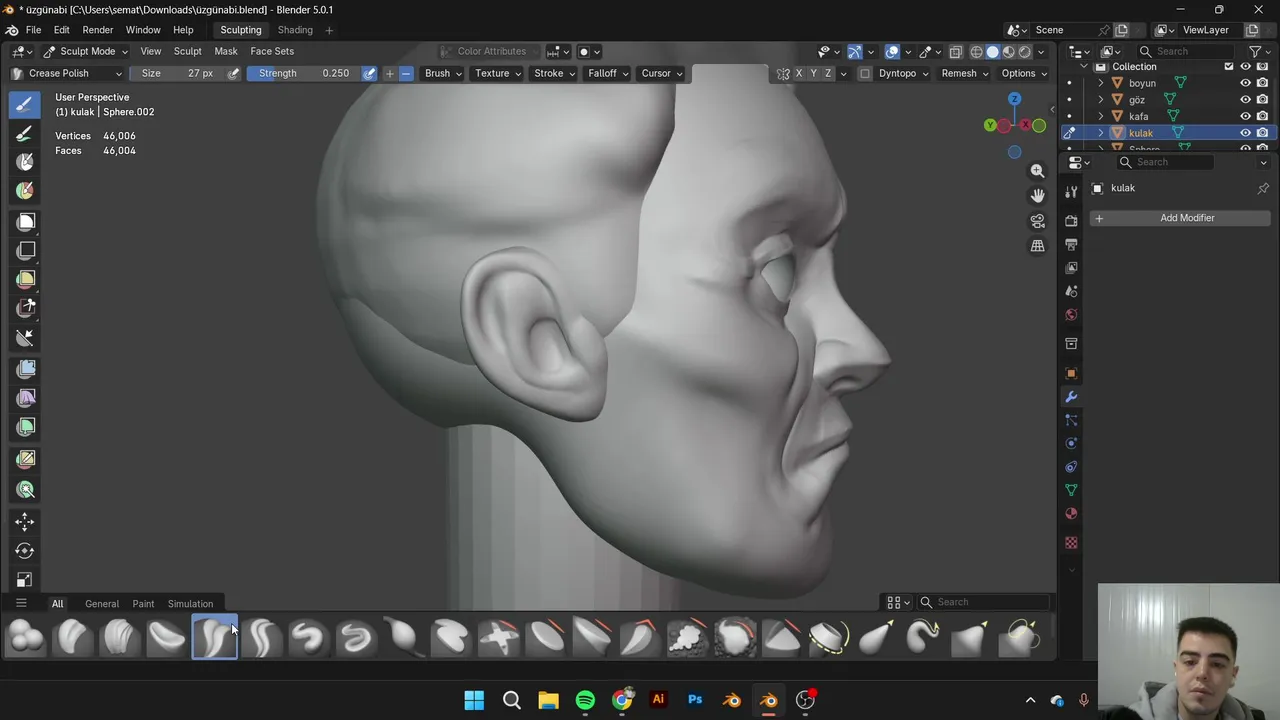Show the Paint brush catalog tab
1280x720 pixels.
[143, 604]
